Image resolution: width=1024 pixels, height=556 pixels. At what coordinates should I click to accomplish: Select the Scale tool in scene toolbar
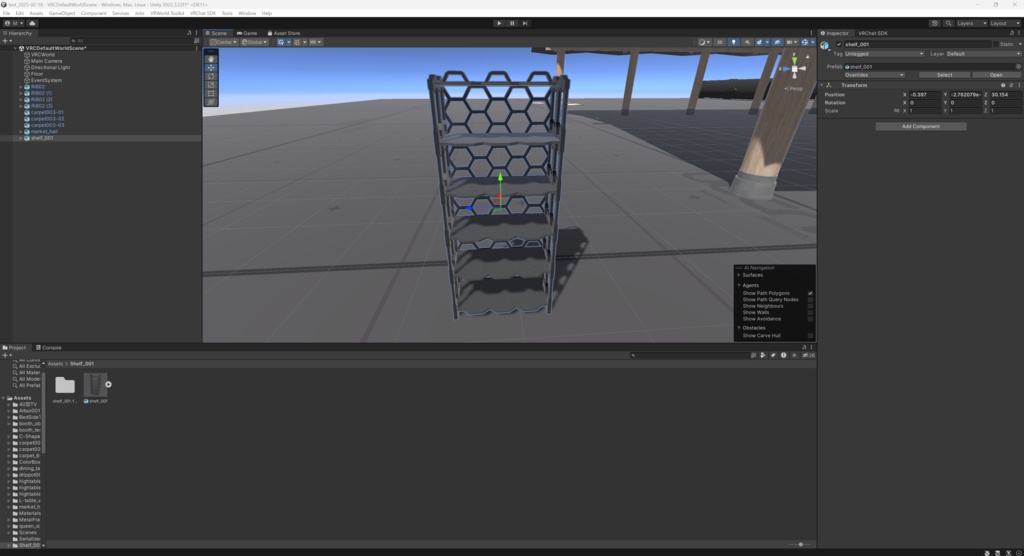[x=211, y=85]
